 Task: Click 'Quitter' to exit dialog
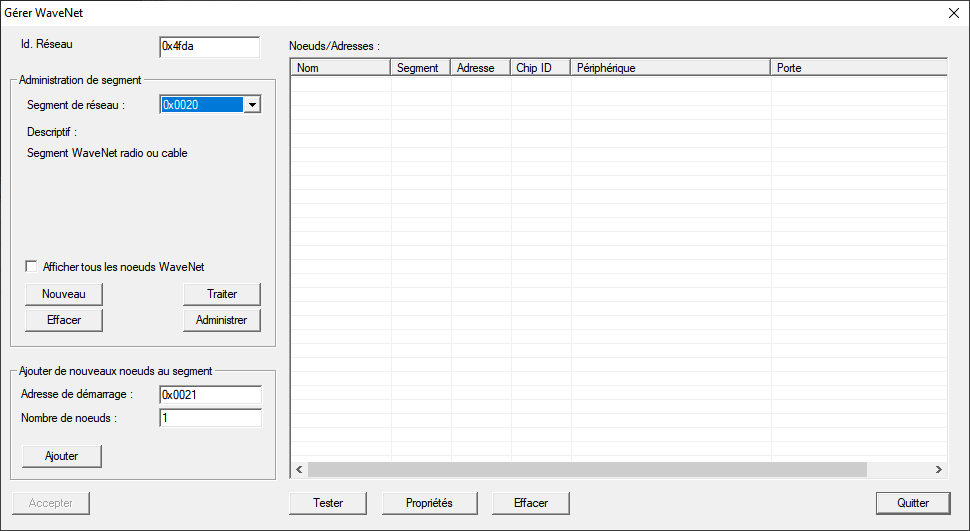click(x=912, y=503)
